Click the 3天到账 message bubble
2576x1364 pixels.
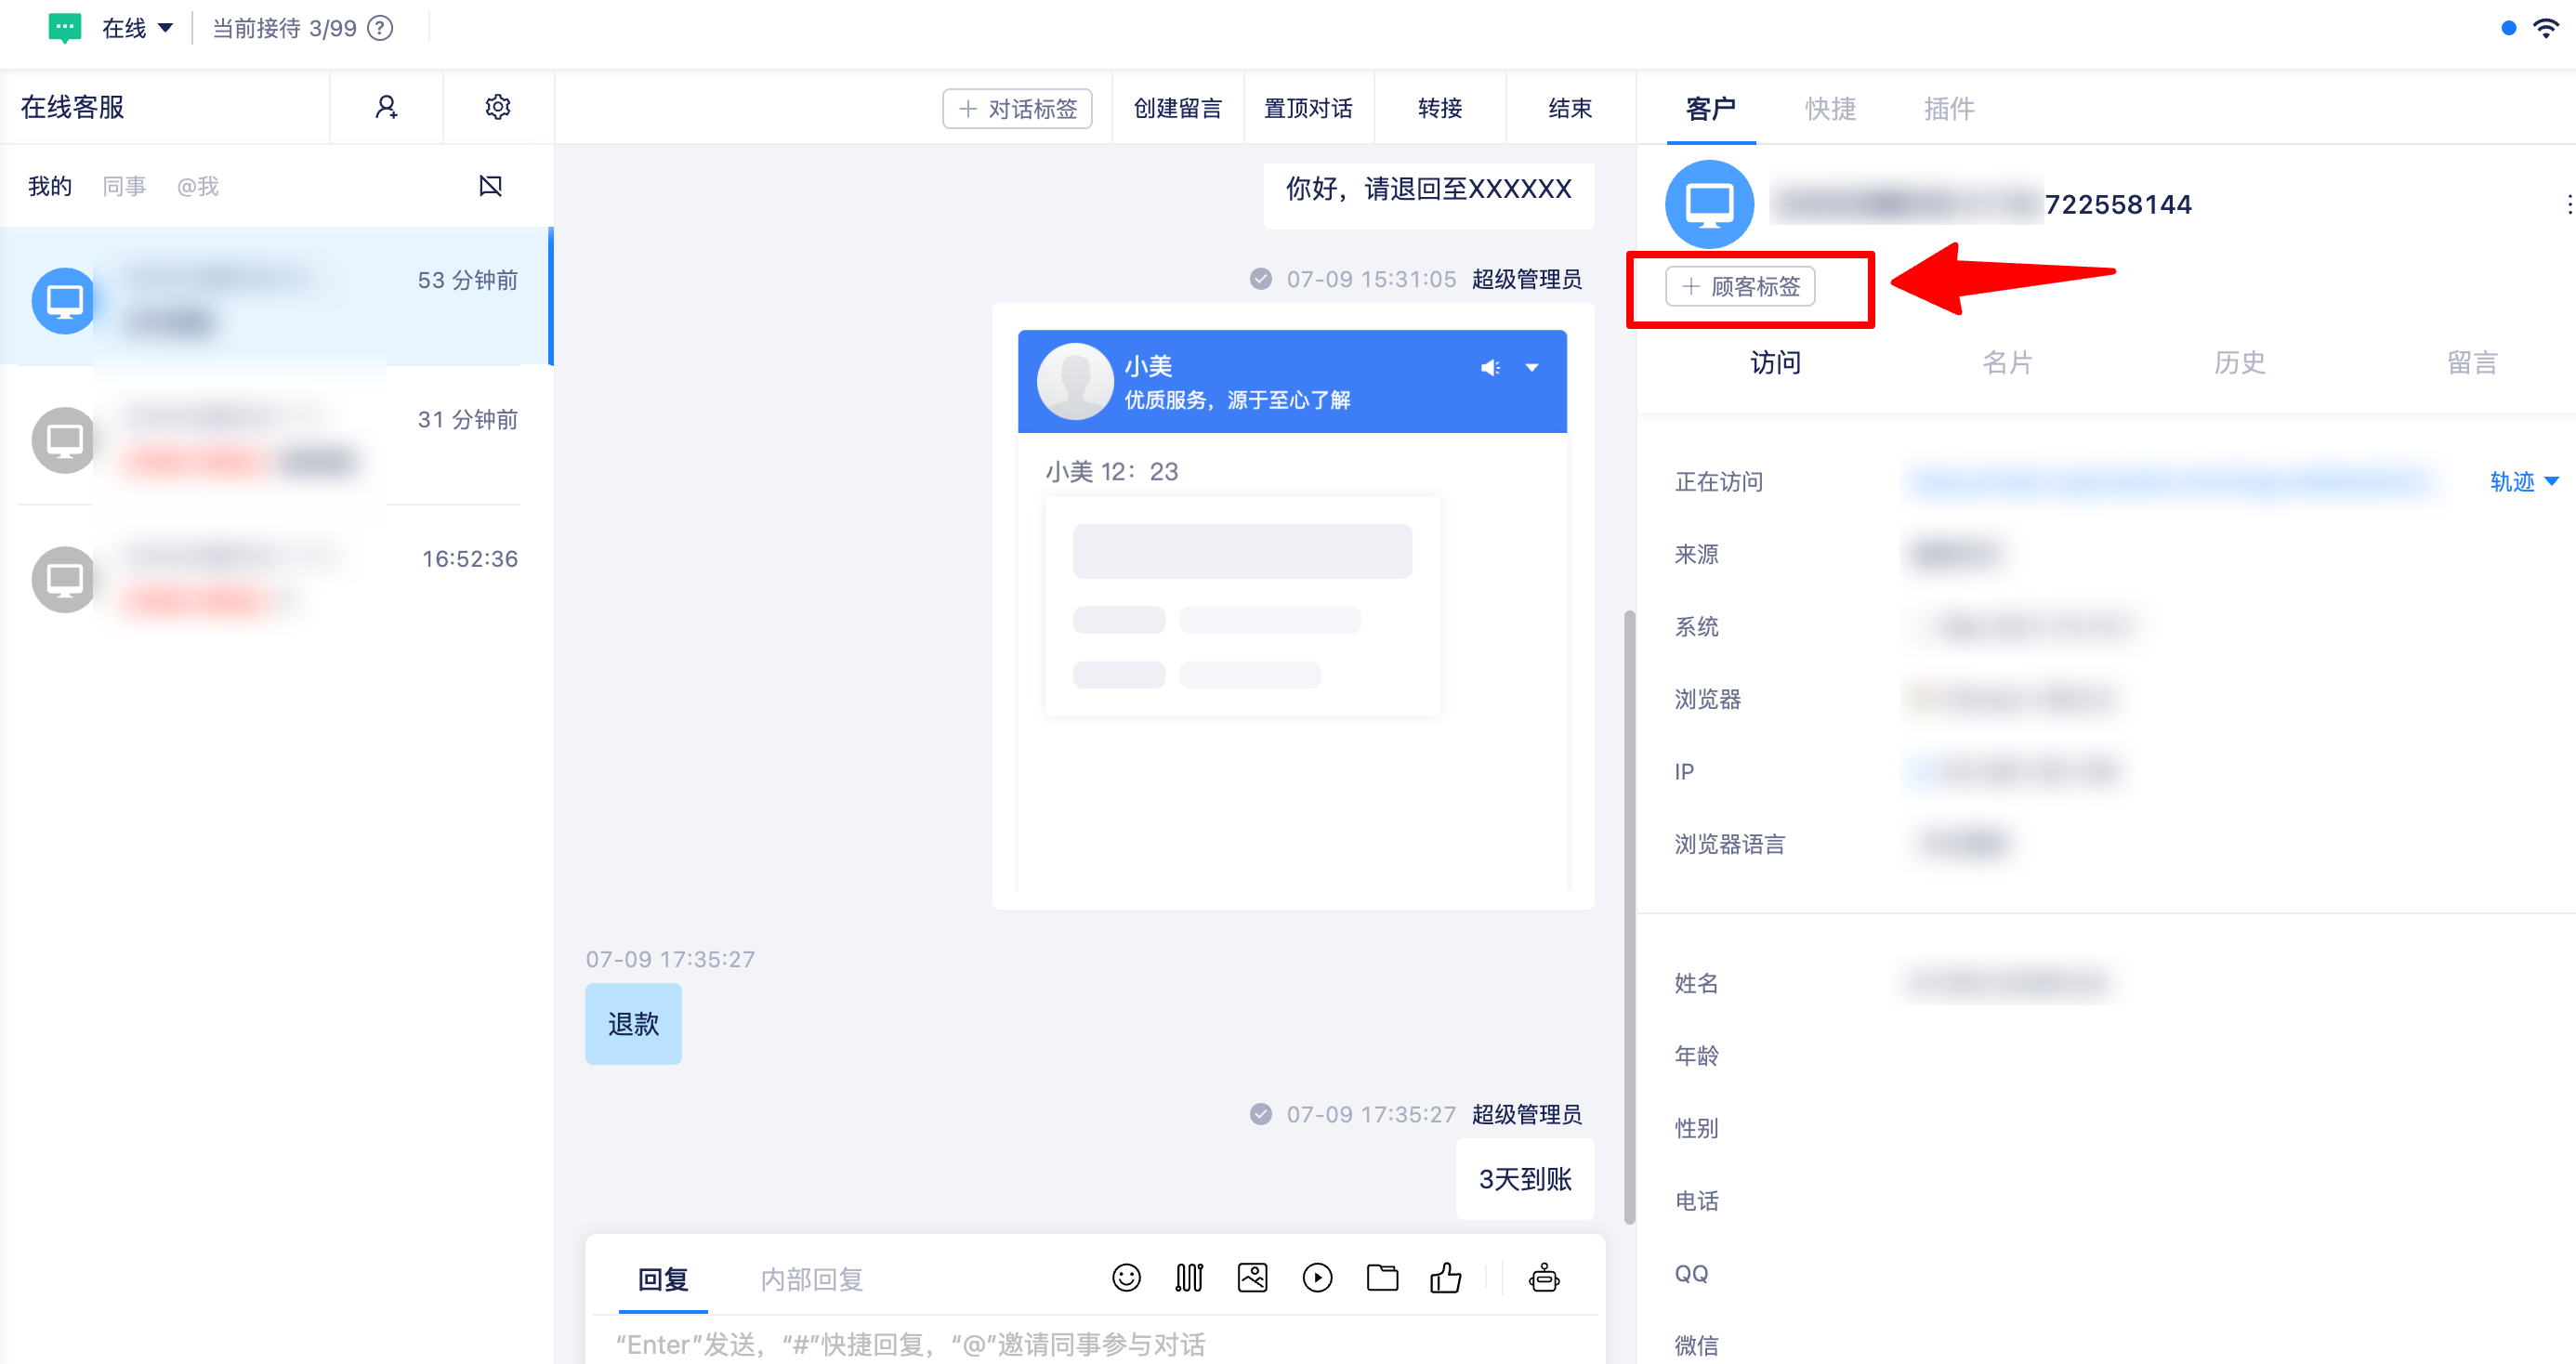[1524, 1179]
